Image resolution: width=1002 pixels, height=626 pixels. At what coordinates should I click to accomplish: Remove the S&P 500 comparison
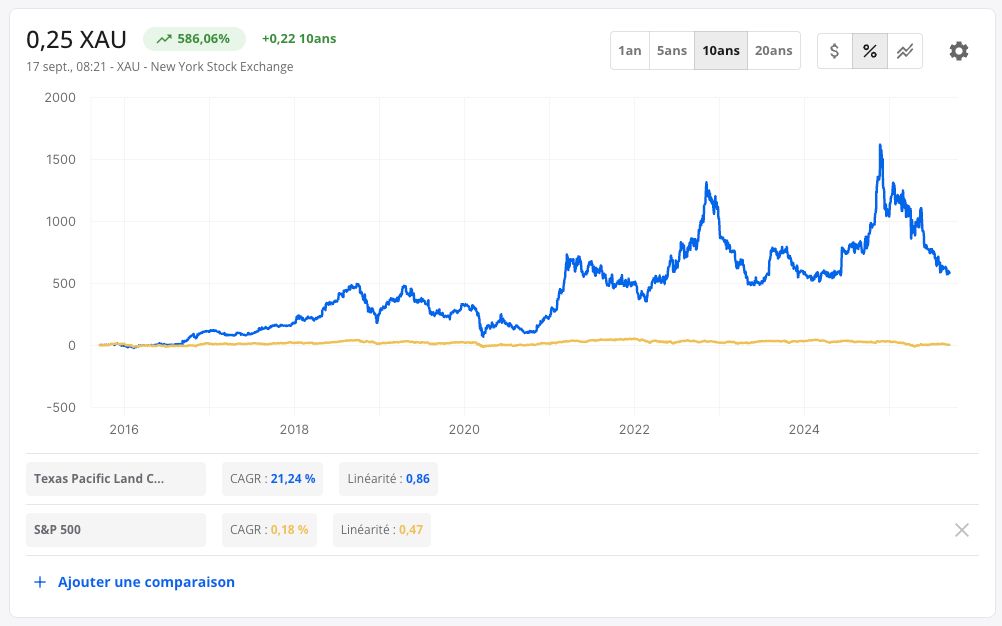pyautogui.click(x=962, y=530)
